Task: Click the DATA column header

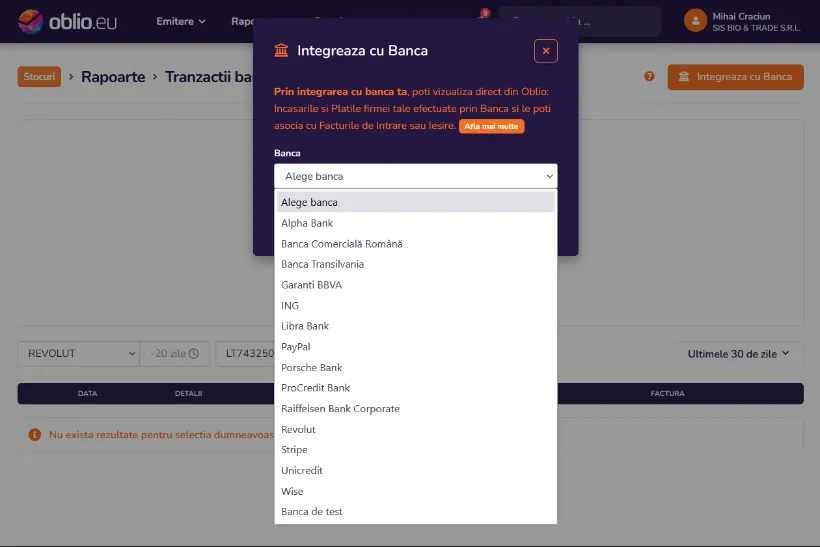Action: coord(87,393)
